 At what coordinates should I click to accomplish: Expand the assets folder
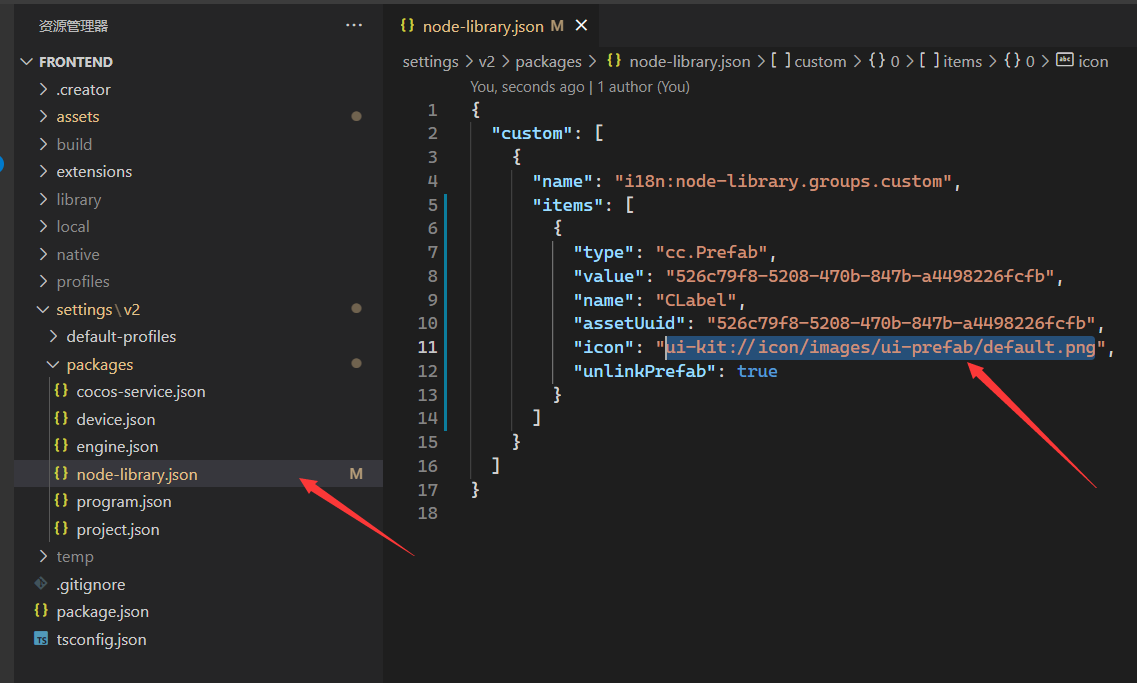(44, 116)
